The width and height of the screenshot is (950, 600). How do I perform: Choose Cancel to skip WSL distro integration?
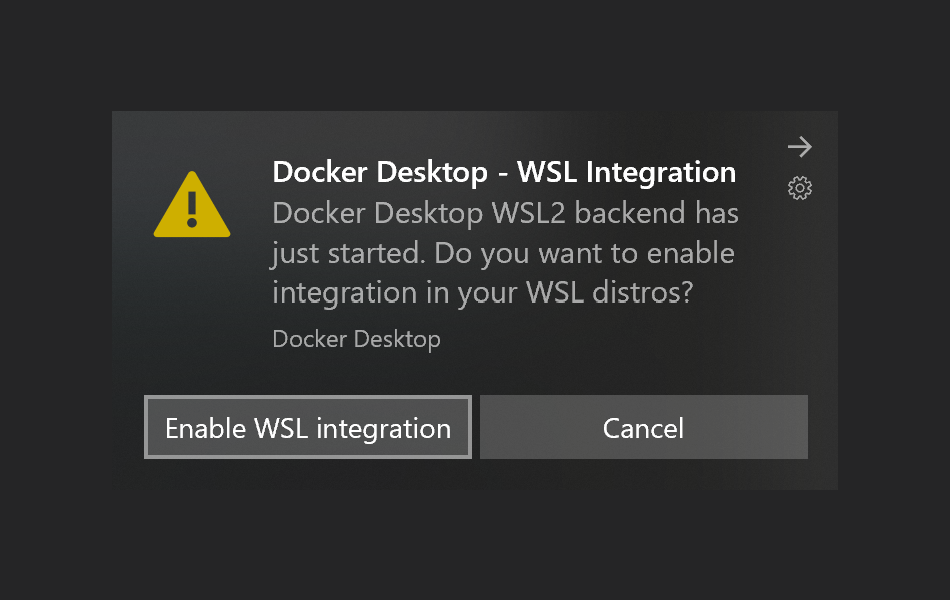[643, 427]
